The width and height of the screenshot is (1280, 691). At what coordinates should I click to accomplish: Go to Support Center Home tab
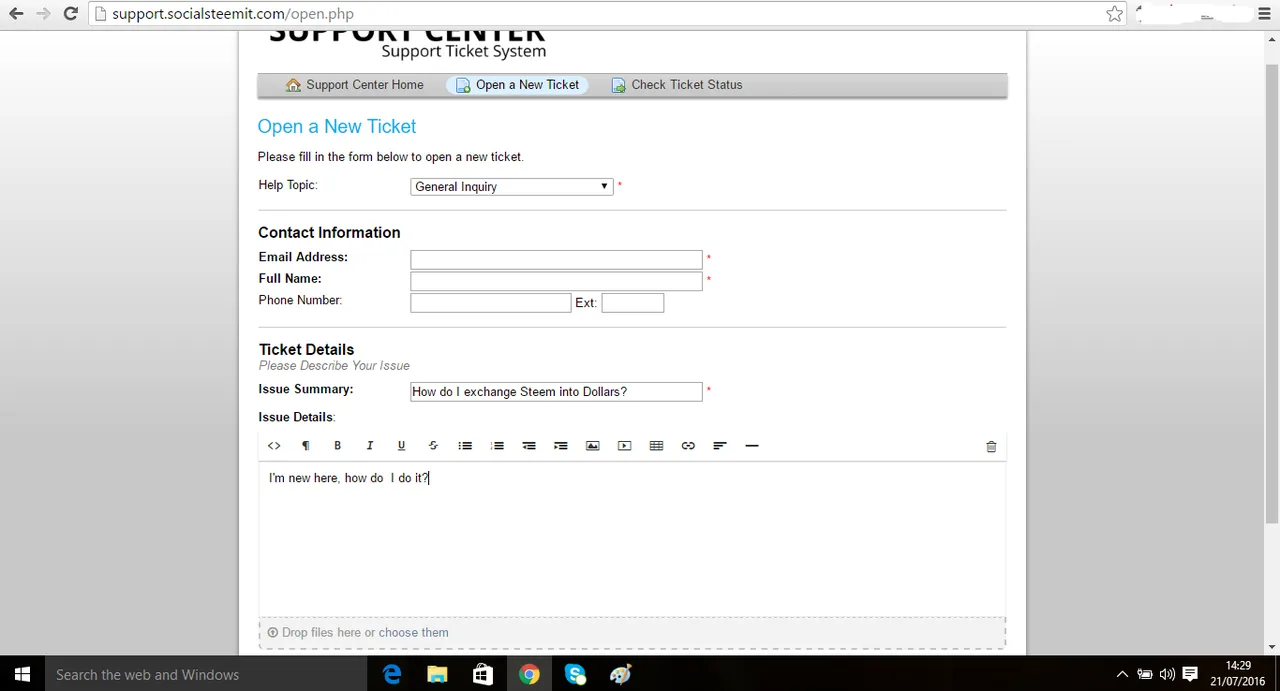355,85
